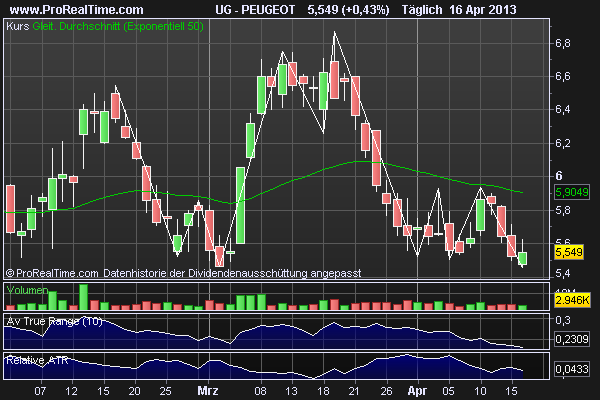The width and height of the screenshot is (600, 400).
Task: Click the 5,4 price axis label
Action: point(562,273)
